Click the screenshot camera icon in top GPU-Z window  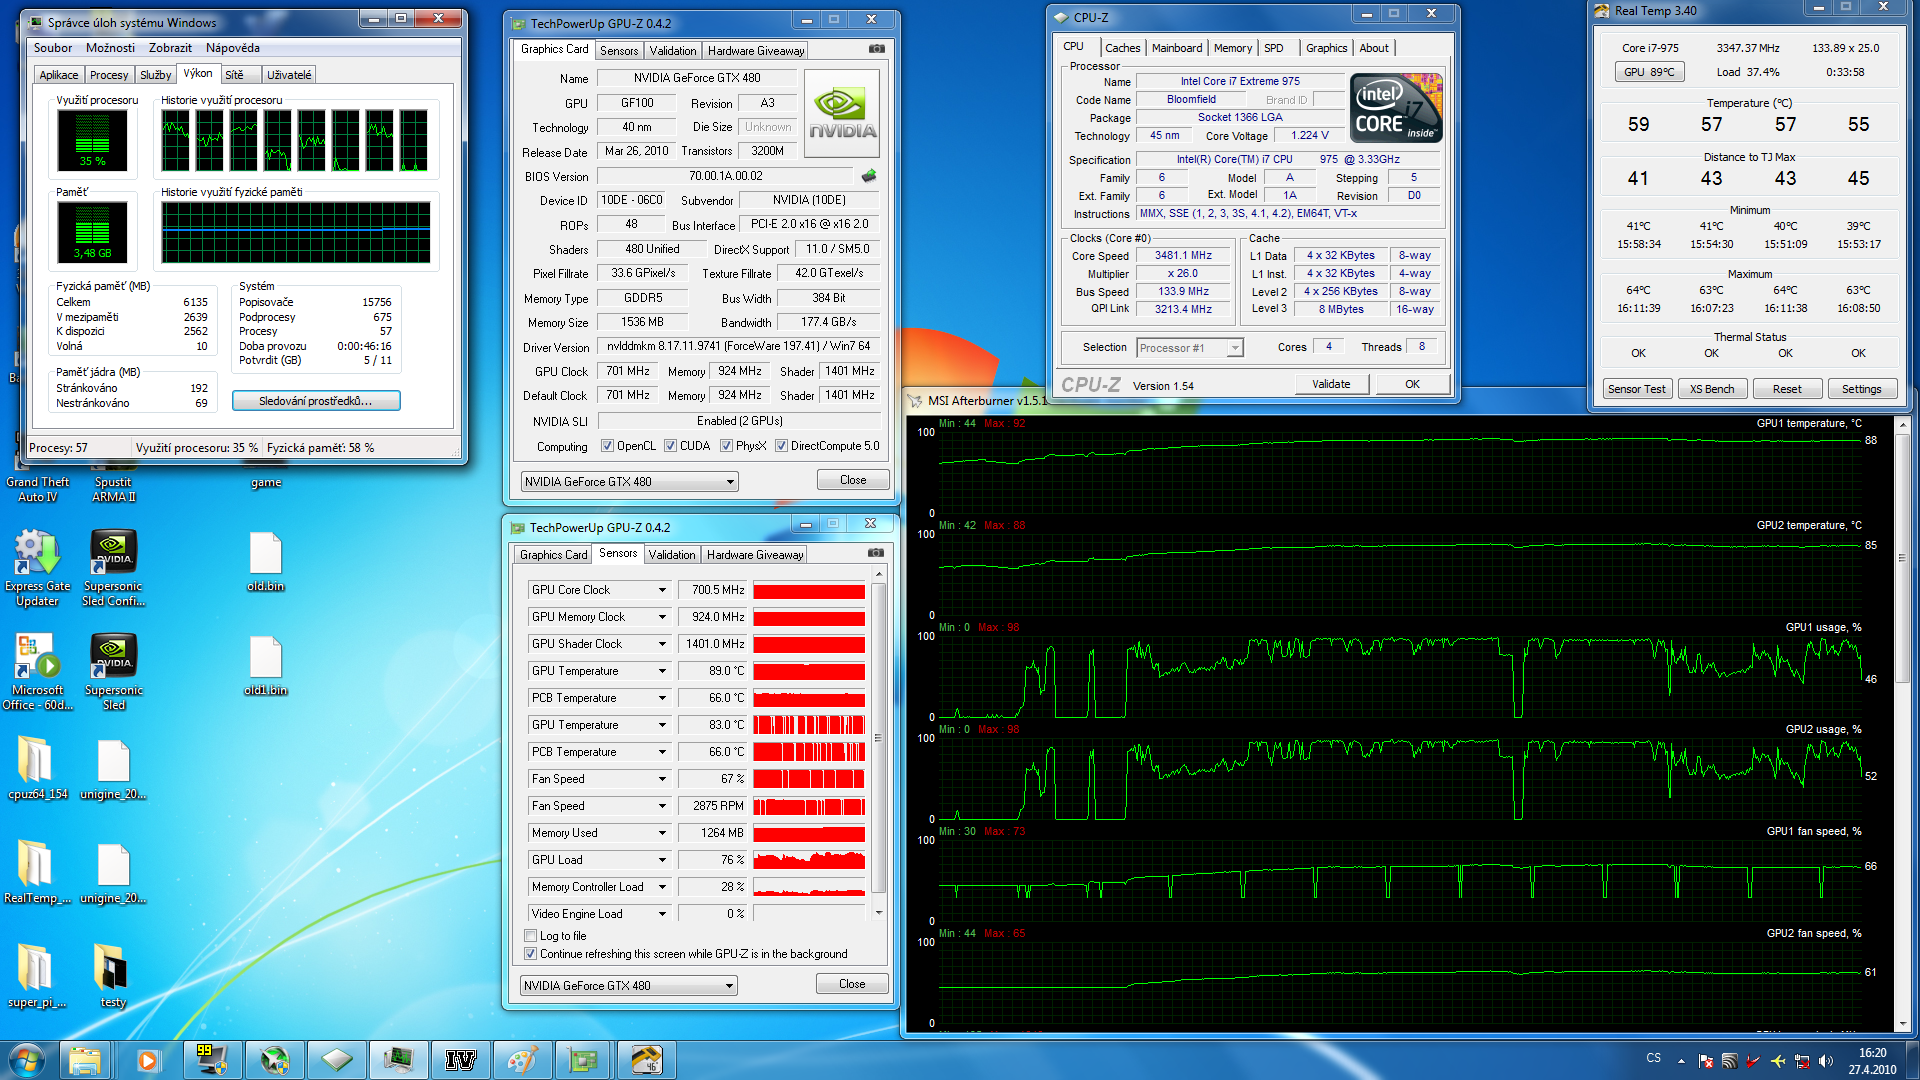pyautogui.click(x=876, y=49)
